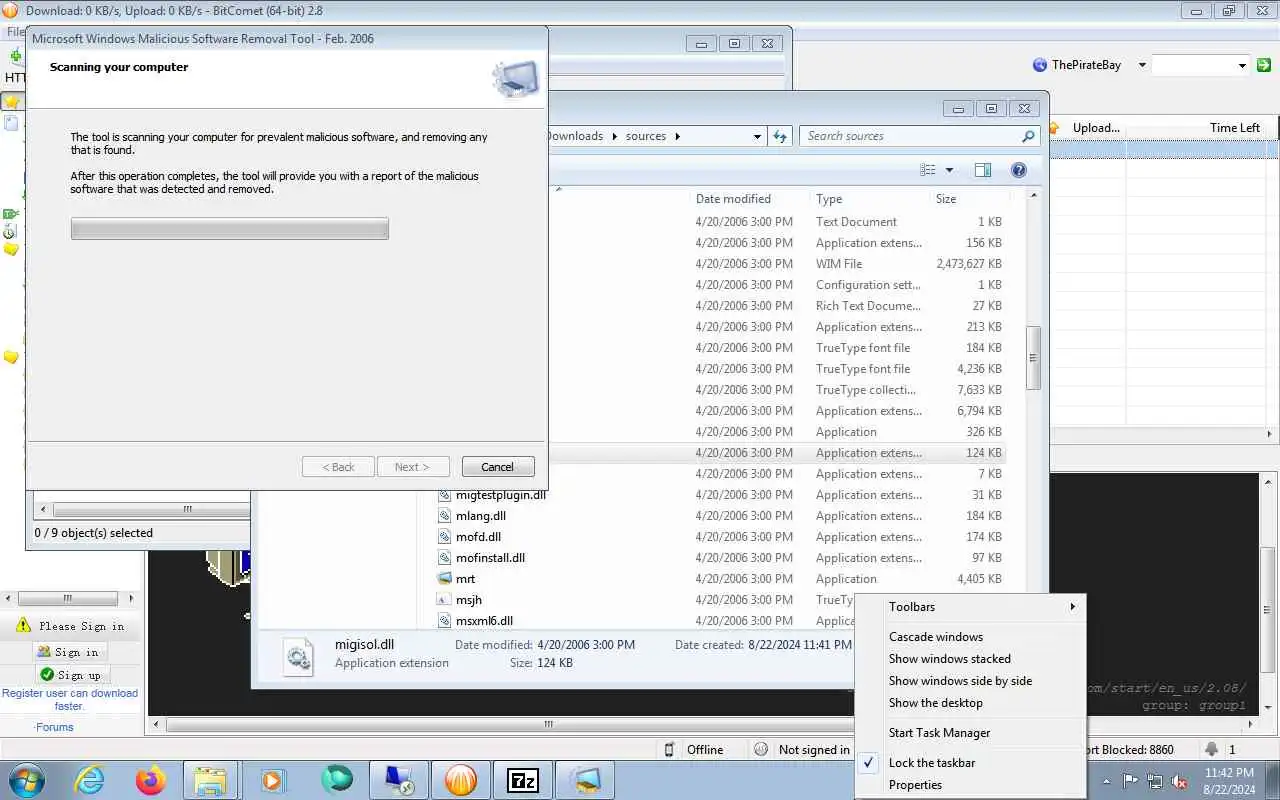Viewport: 1280px width, 800px height.
Task: Launch Firefox from the taskbar
Action: click(x=151, y=780)
